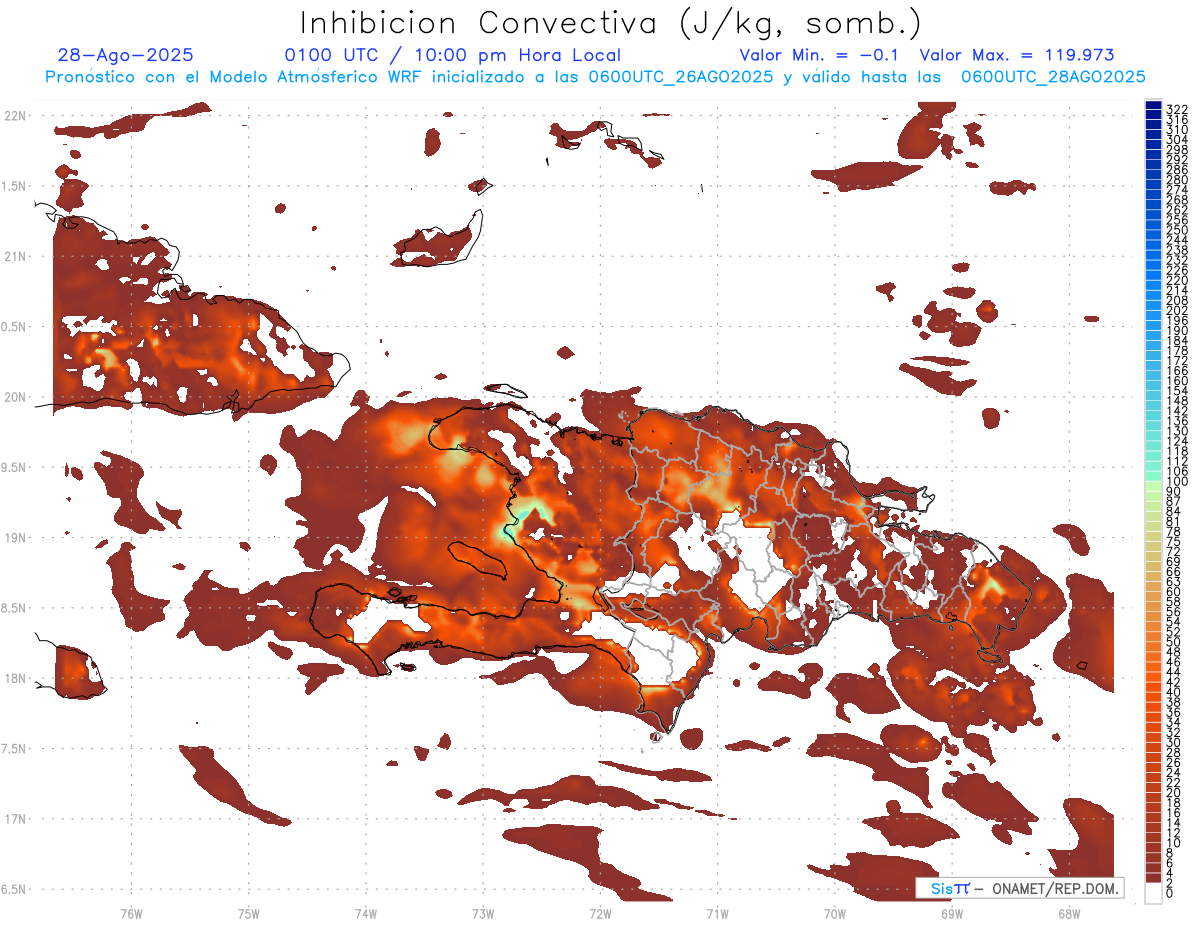Select the date "28-Ago-2025"
Screen dimensions: 1200x927
point(125,55)
